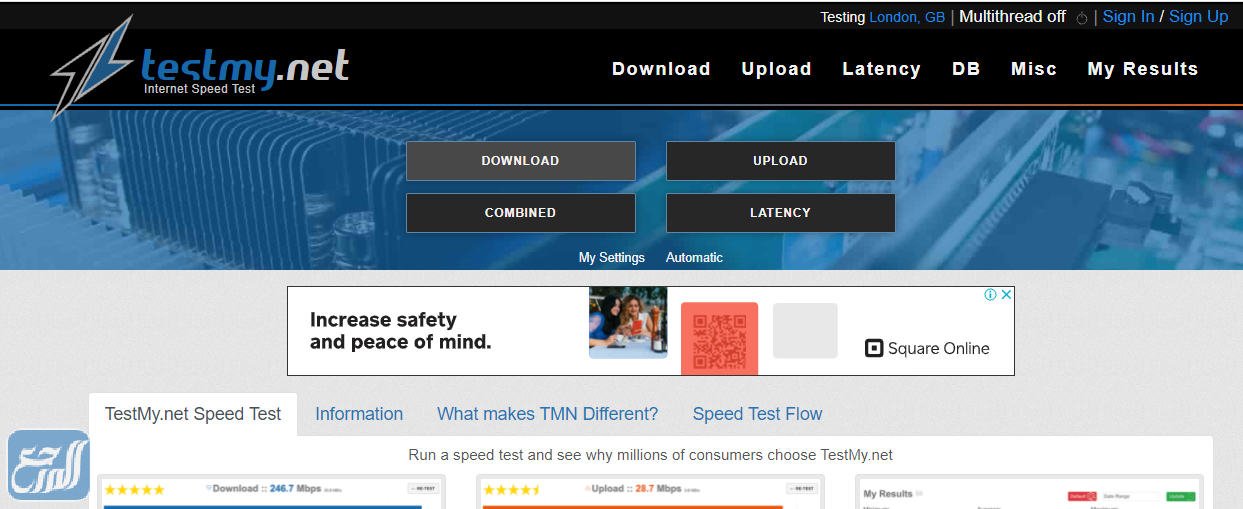Click the Upload 28.7 Mbps result thumbnail
The width and height of the screenshot is (1243, 509).
click(650, 492)
